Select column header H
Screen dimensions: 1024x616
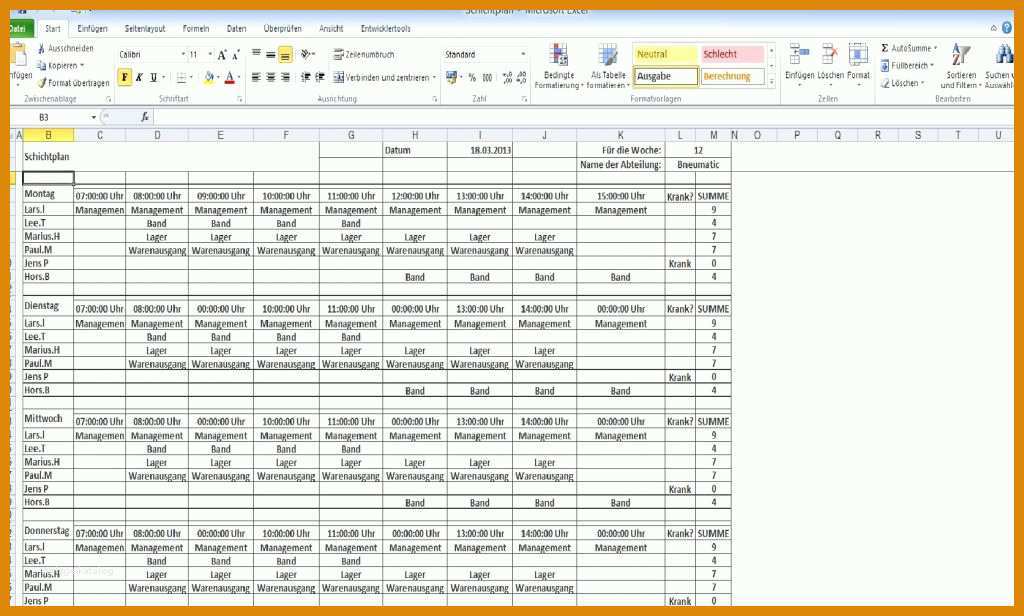tap(415, 135)
